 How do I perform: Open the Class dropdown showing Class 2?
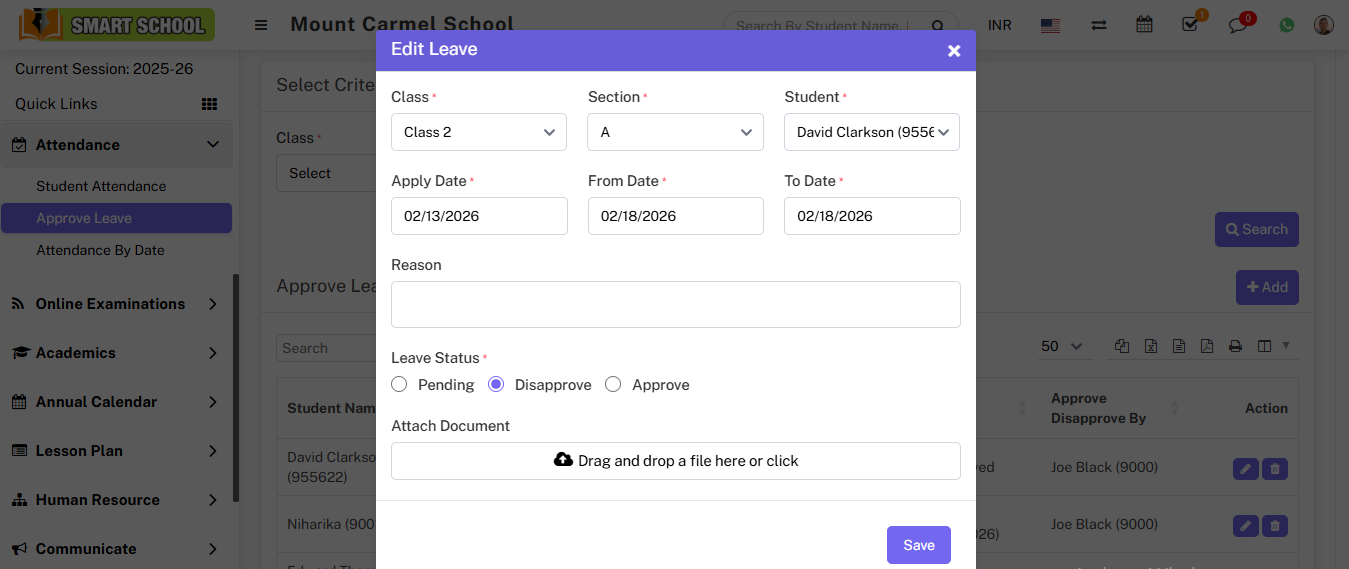click(479, 132)
